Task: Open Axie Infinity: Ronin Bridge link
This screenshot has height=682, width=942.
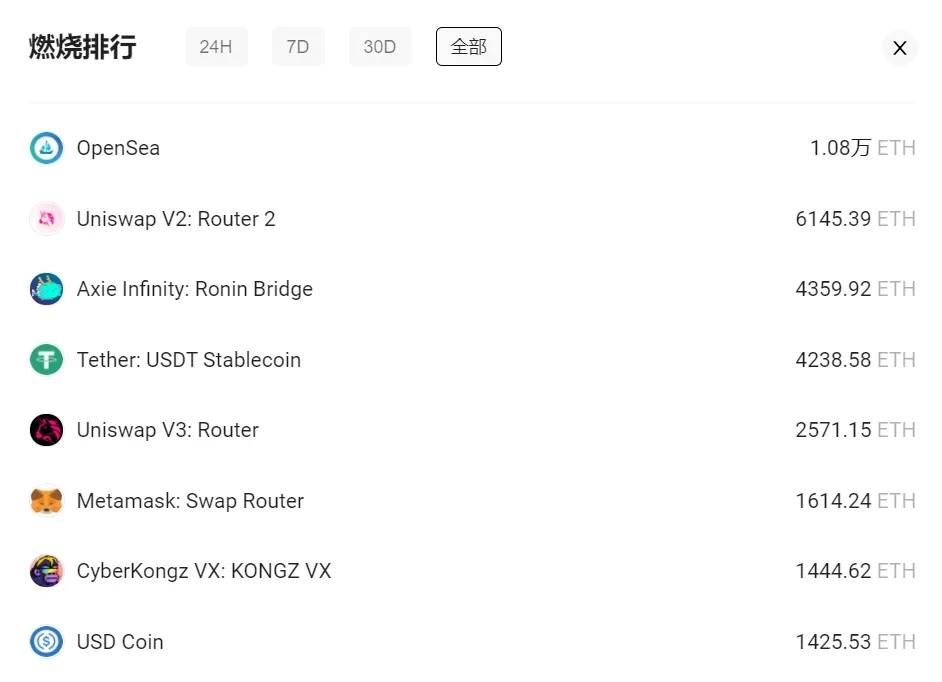Action: click(195, 289)
